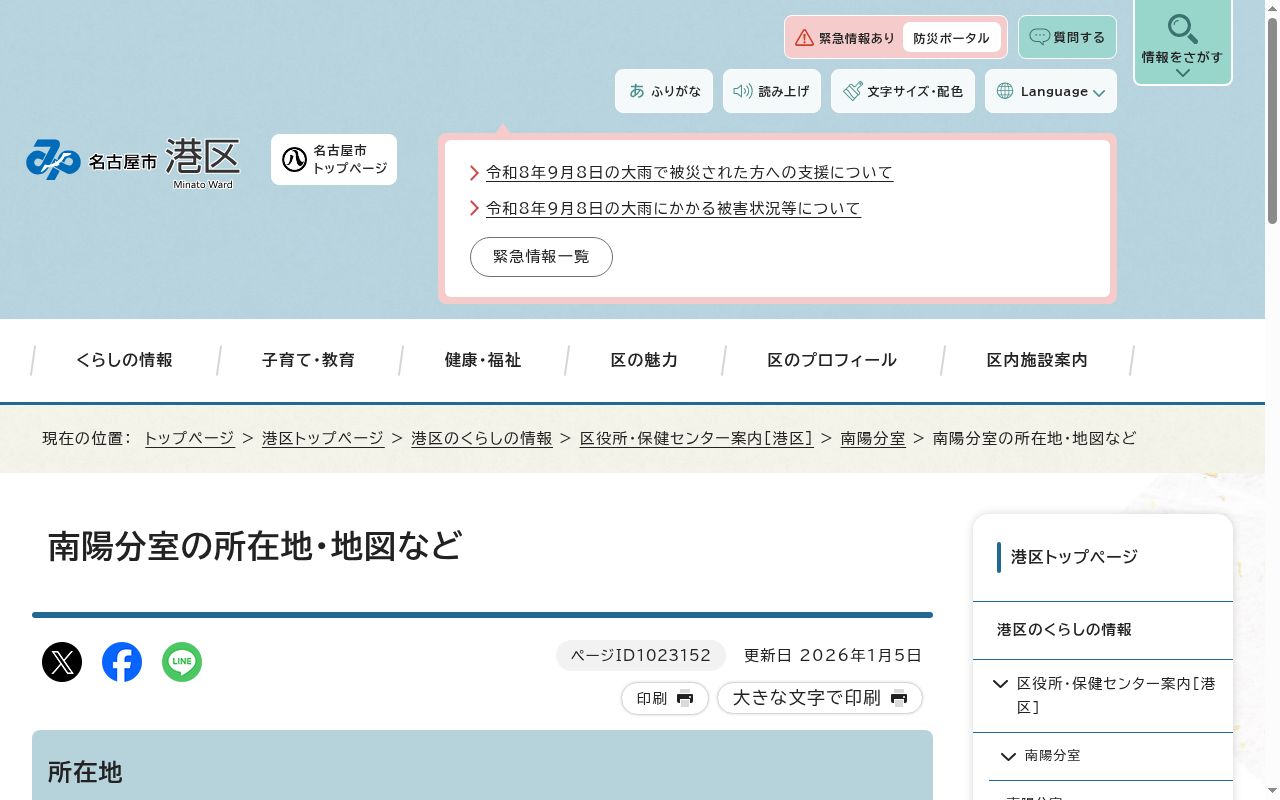The image size is (1280, 800).
Task: Click breadcrumb 港区のくらしの情報 link
Action: [482, 438]
